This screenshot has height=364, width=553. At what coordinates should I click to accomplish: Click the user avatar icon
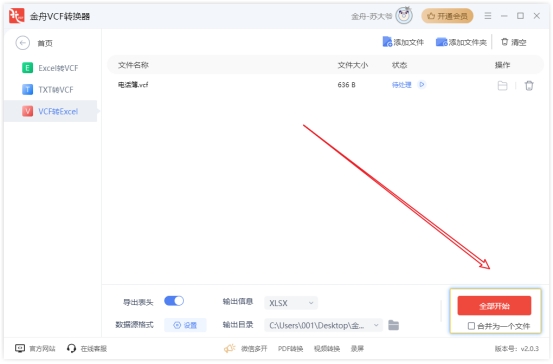[x=404, y=16]
